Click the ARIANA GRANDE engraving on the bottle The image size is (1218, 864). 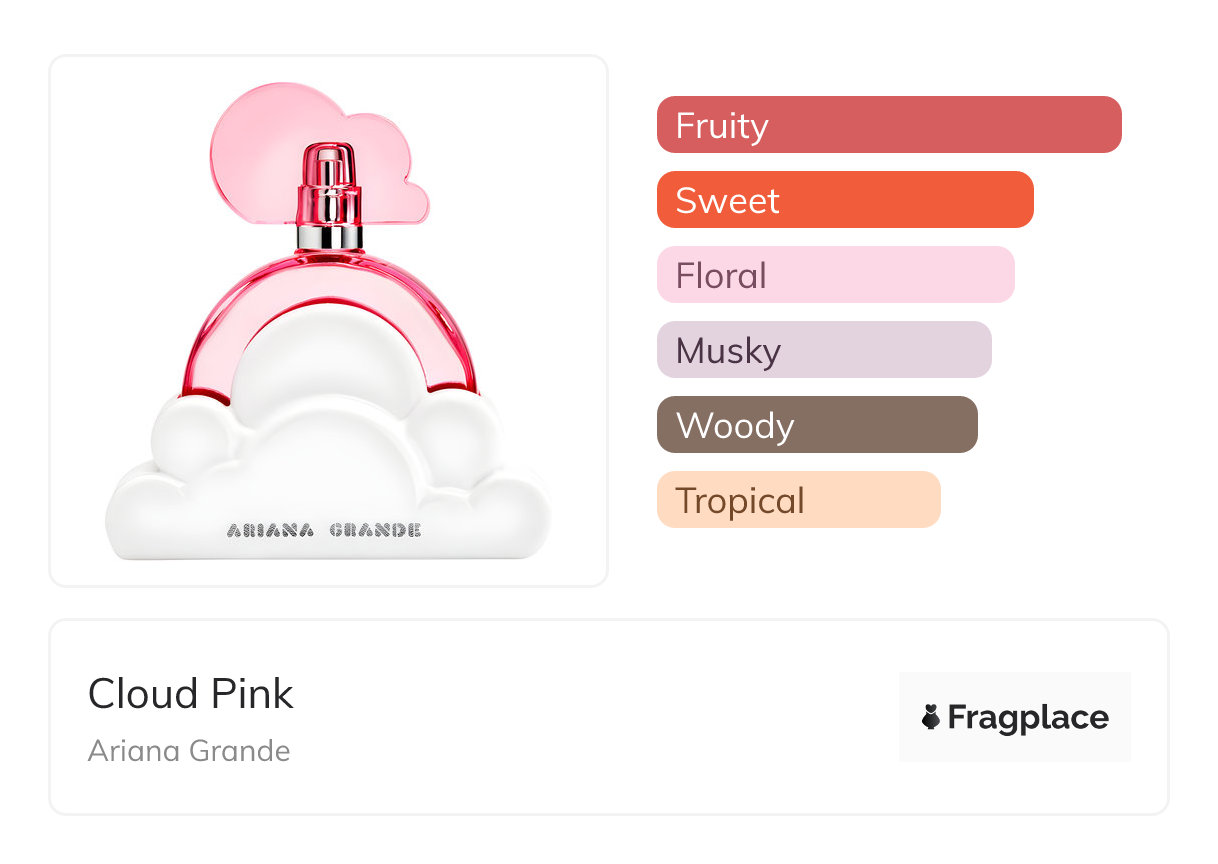point(324,530)
